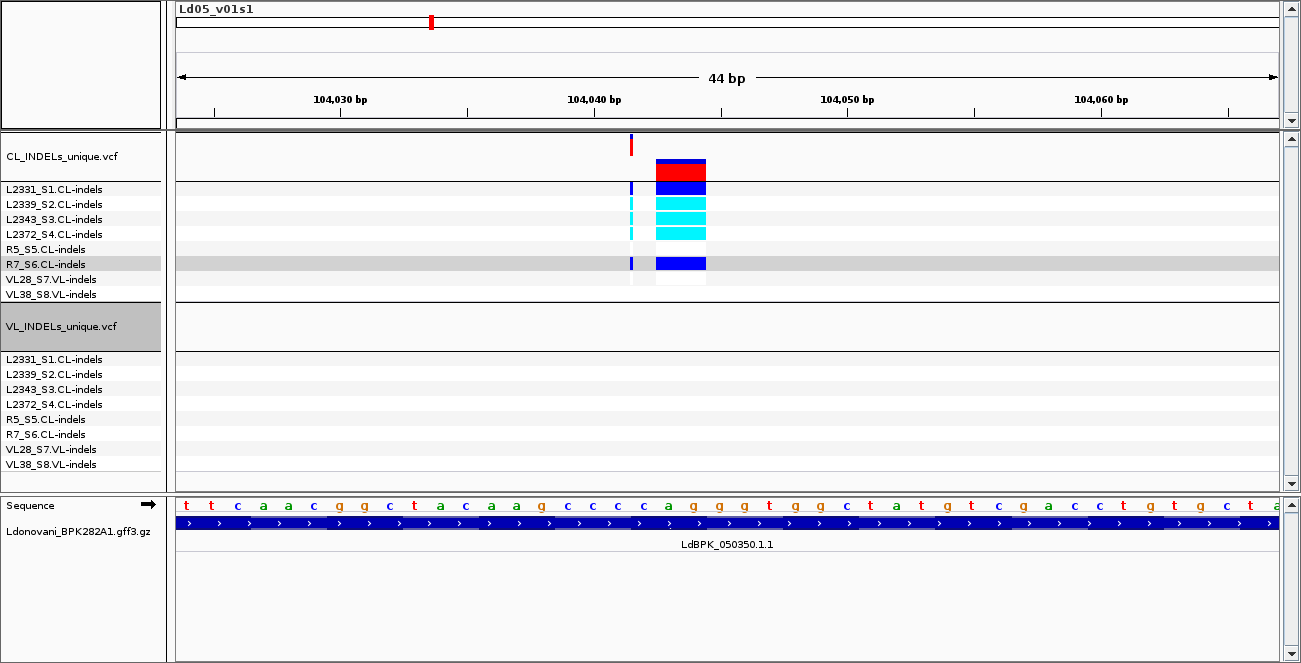Screen dimensions: 1301x663
Task: Click the red locus marker on the chromosome ideogram
Action: coord(431,22)
